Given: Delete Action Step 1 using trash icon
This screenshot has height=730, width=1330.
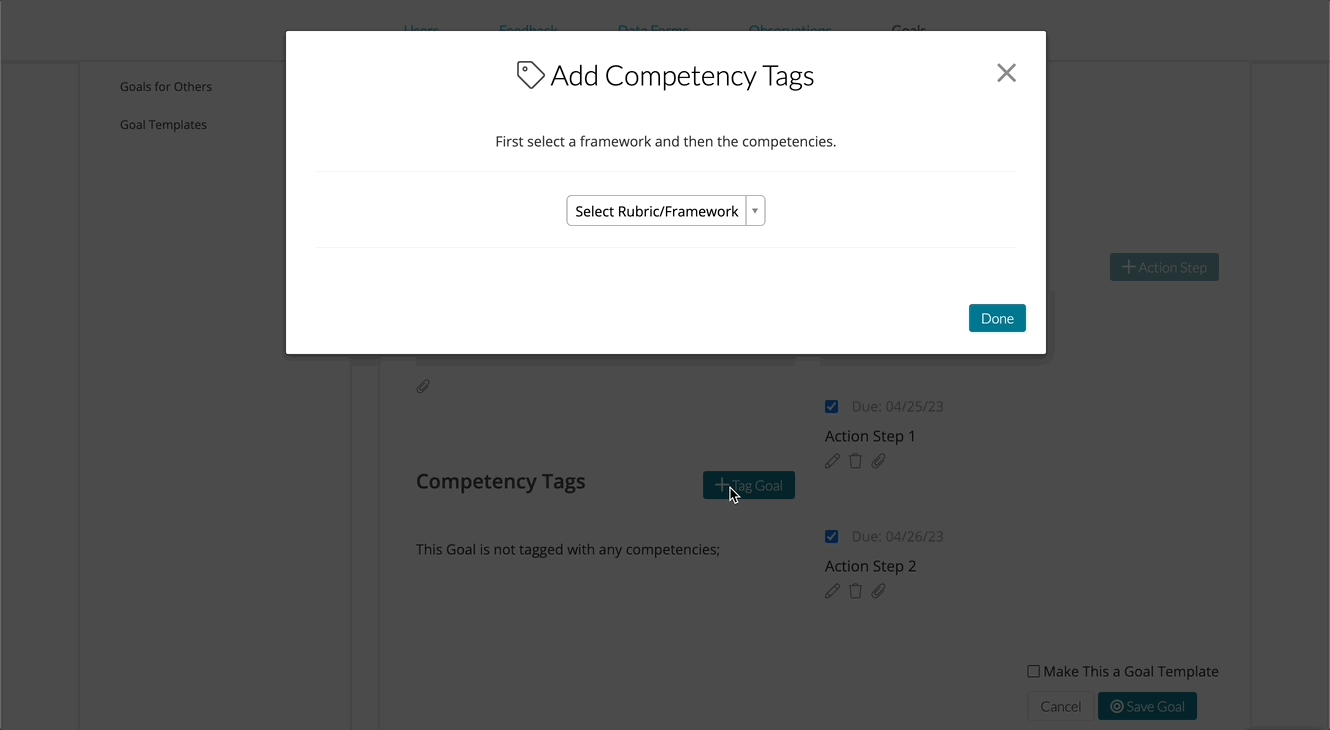Looking at the screenshot, I should pyautogui.click(x=855, y=461).
